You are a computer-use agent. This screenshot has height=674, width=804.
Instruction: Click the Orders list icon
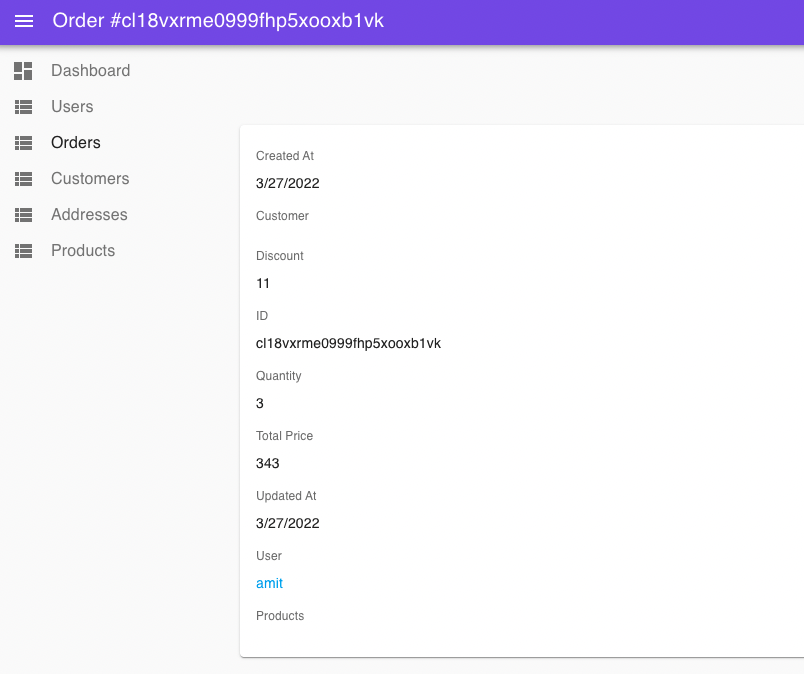[22, 142]
